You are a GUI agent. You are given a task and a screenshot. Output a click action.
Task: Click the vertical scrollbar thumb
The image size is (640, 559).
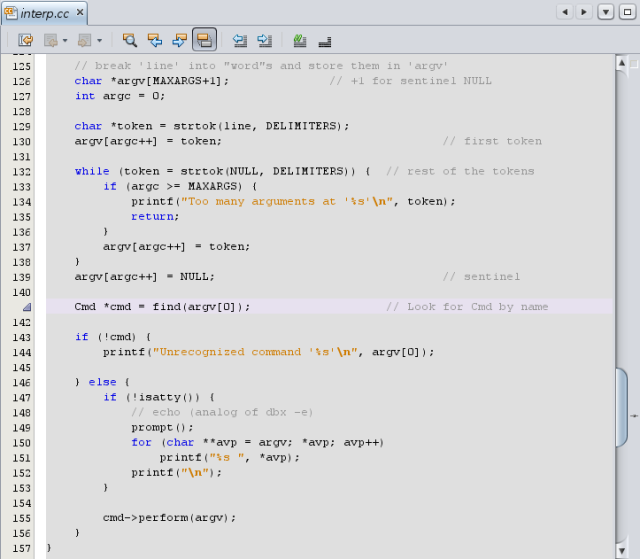622,407
